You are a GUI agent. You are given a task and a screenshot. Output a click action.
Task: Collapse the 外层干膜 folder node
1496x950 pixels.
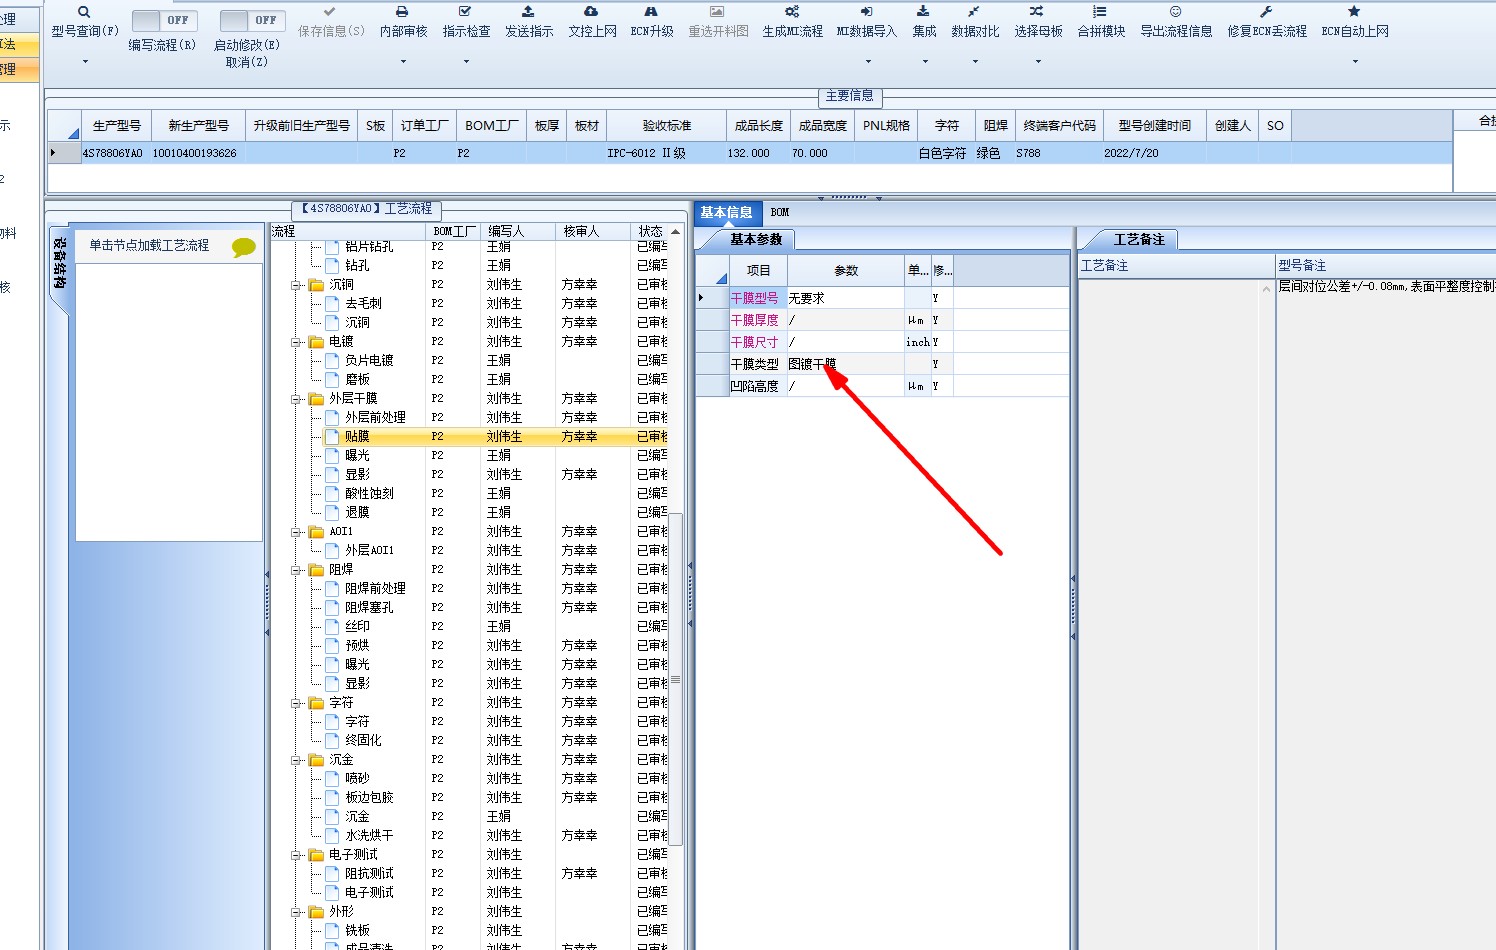(x=296, y=400)
